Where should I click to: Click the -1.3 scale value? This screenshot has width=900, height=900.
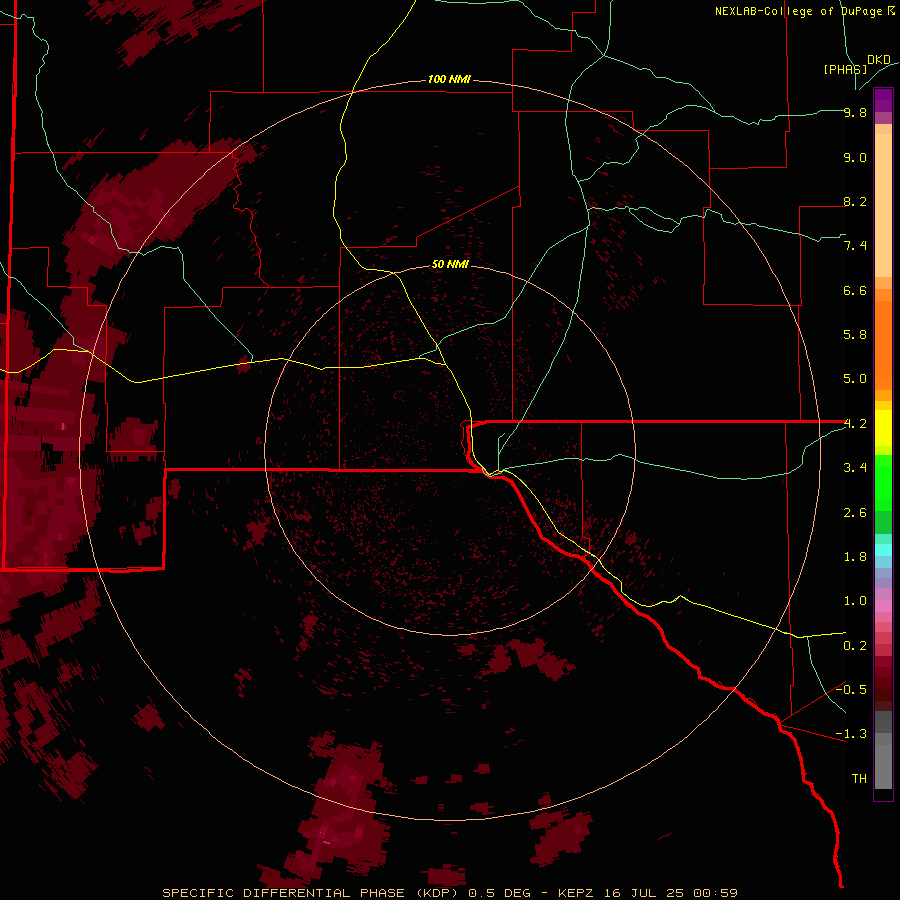tap(851, 734)
